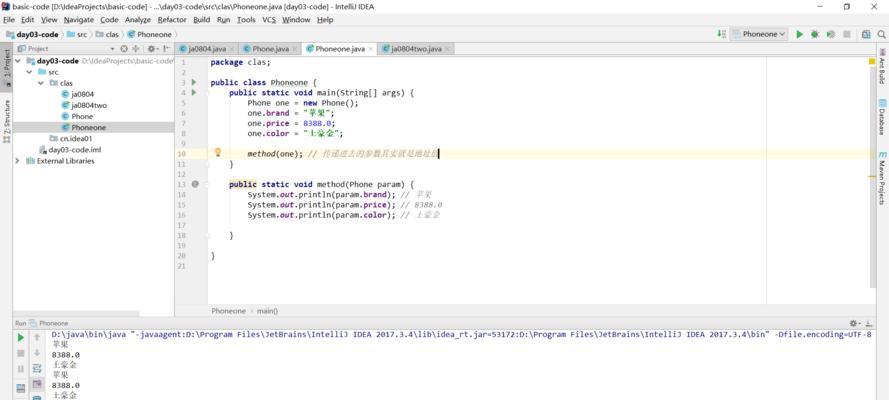Collapse the clas package node
889x400 pixels.
[x=41, y=83]
